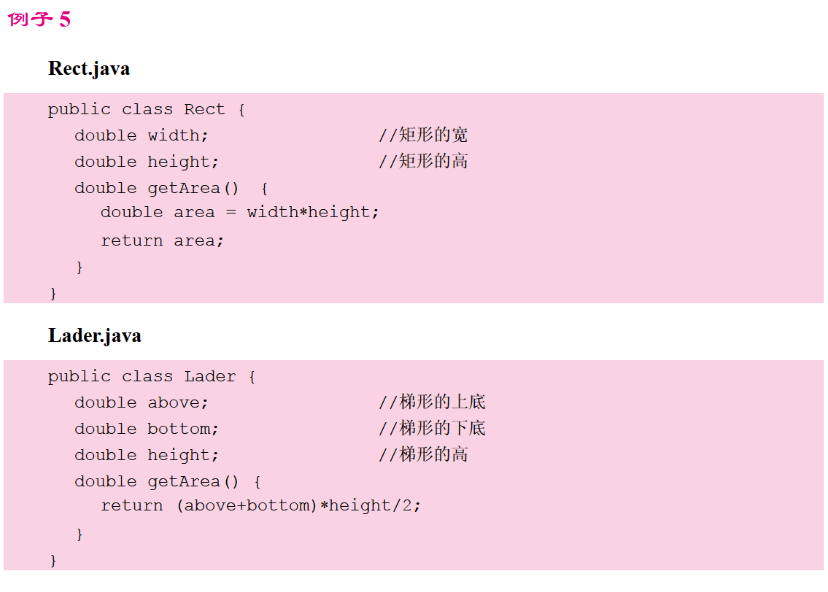Click the 'double above;' declaration
The height and width of the screenshot is (592, 828).
(x=141, y=403)
